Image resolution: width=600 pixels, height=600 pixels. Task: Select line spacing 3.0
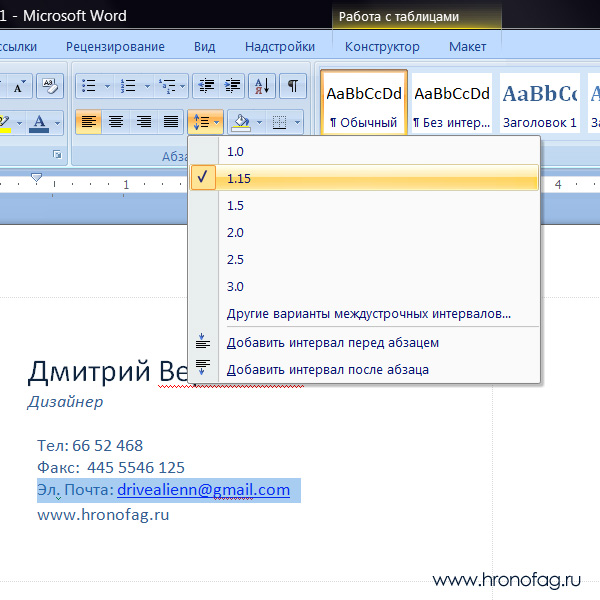(x=364, y=286)
